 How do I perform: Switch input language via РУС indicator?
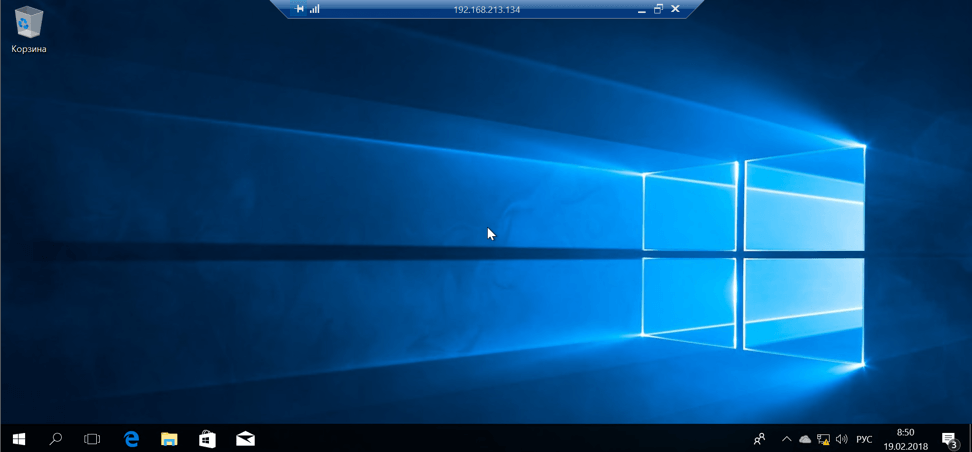[864, 439]
